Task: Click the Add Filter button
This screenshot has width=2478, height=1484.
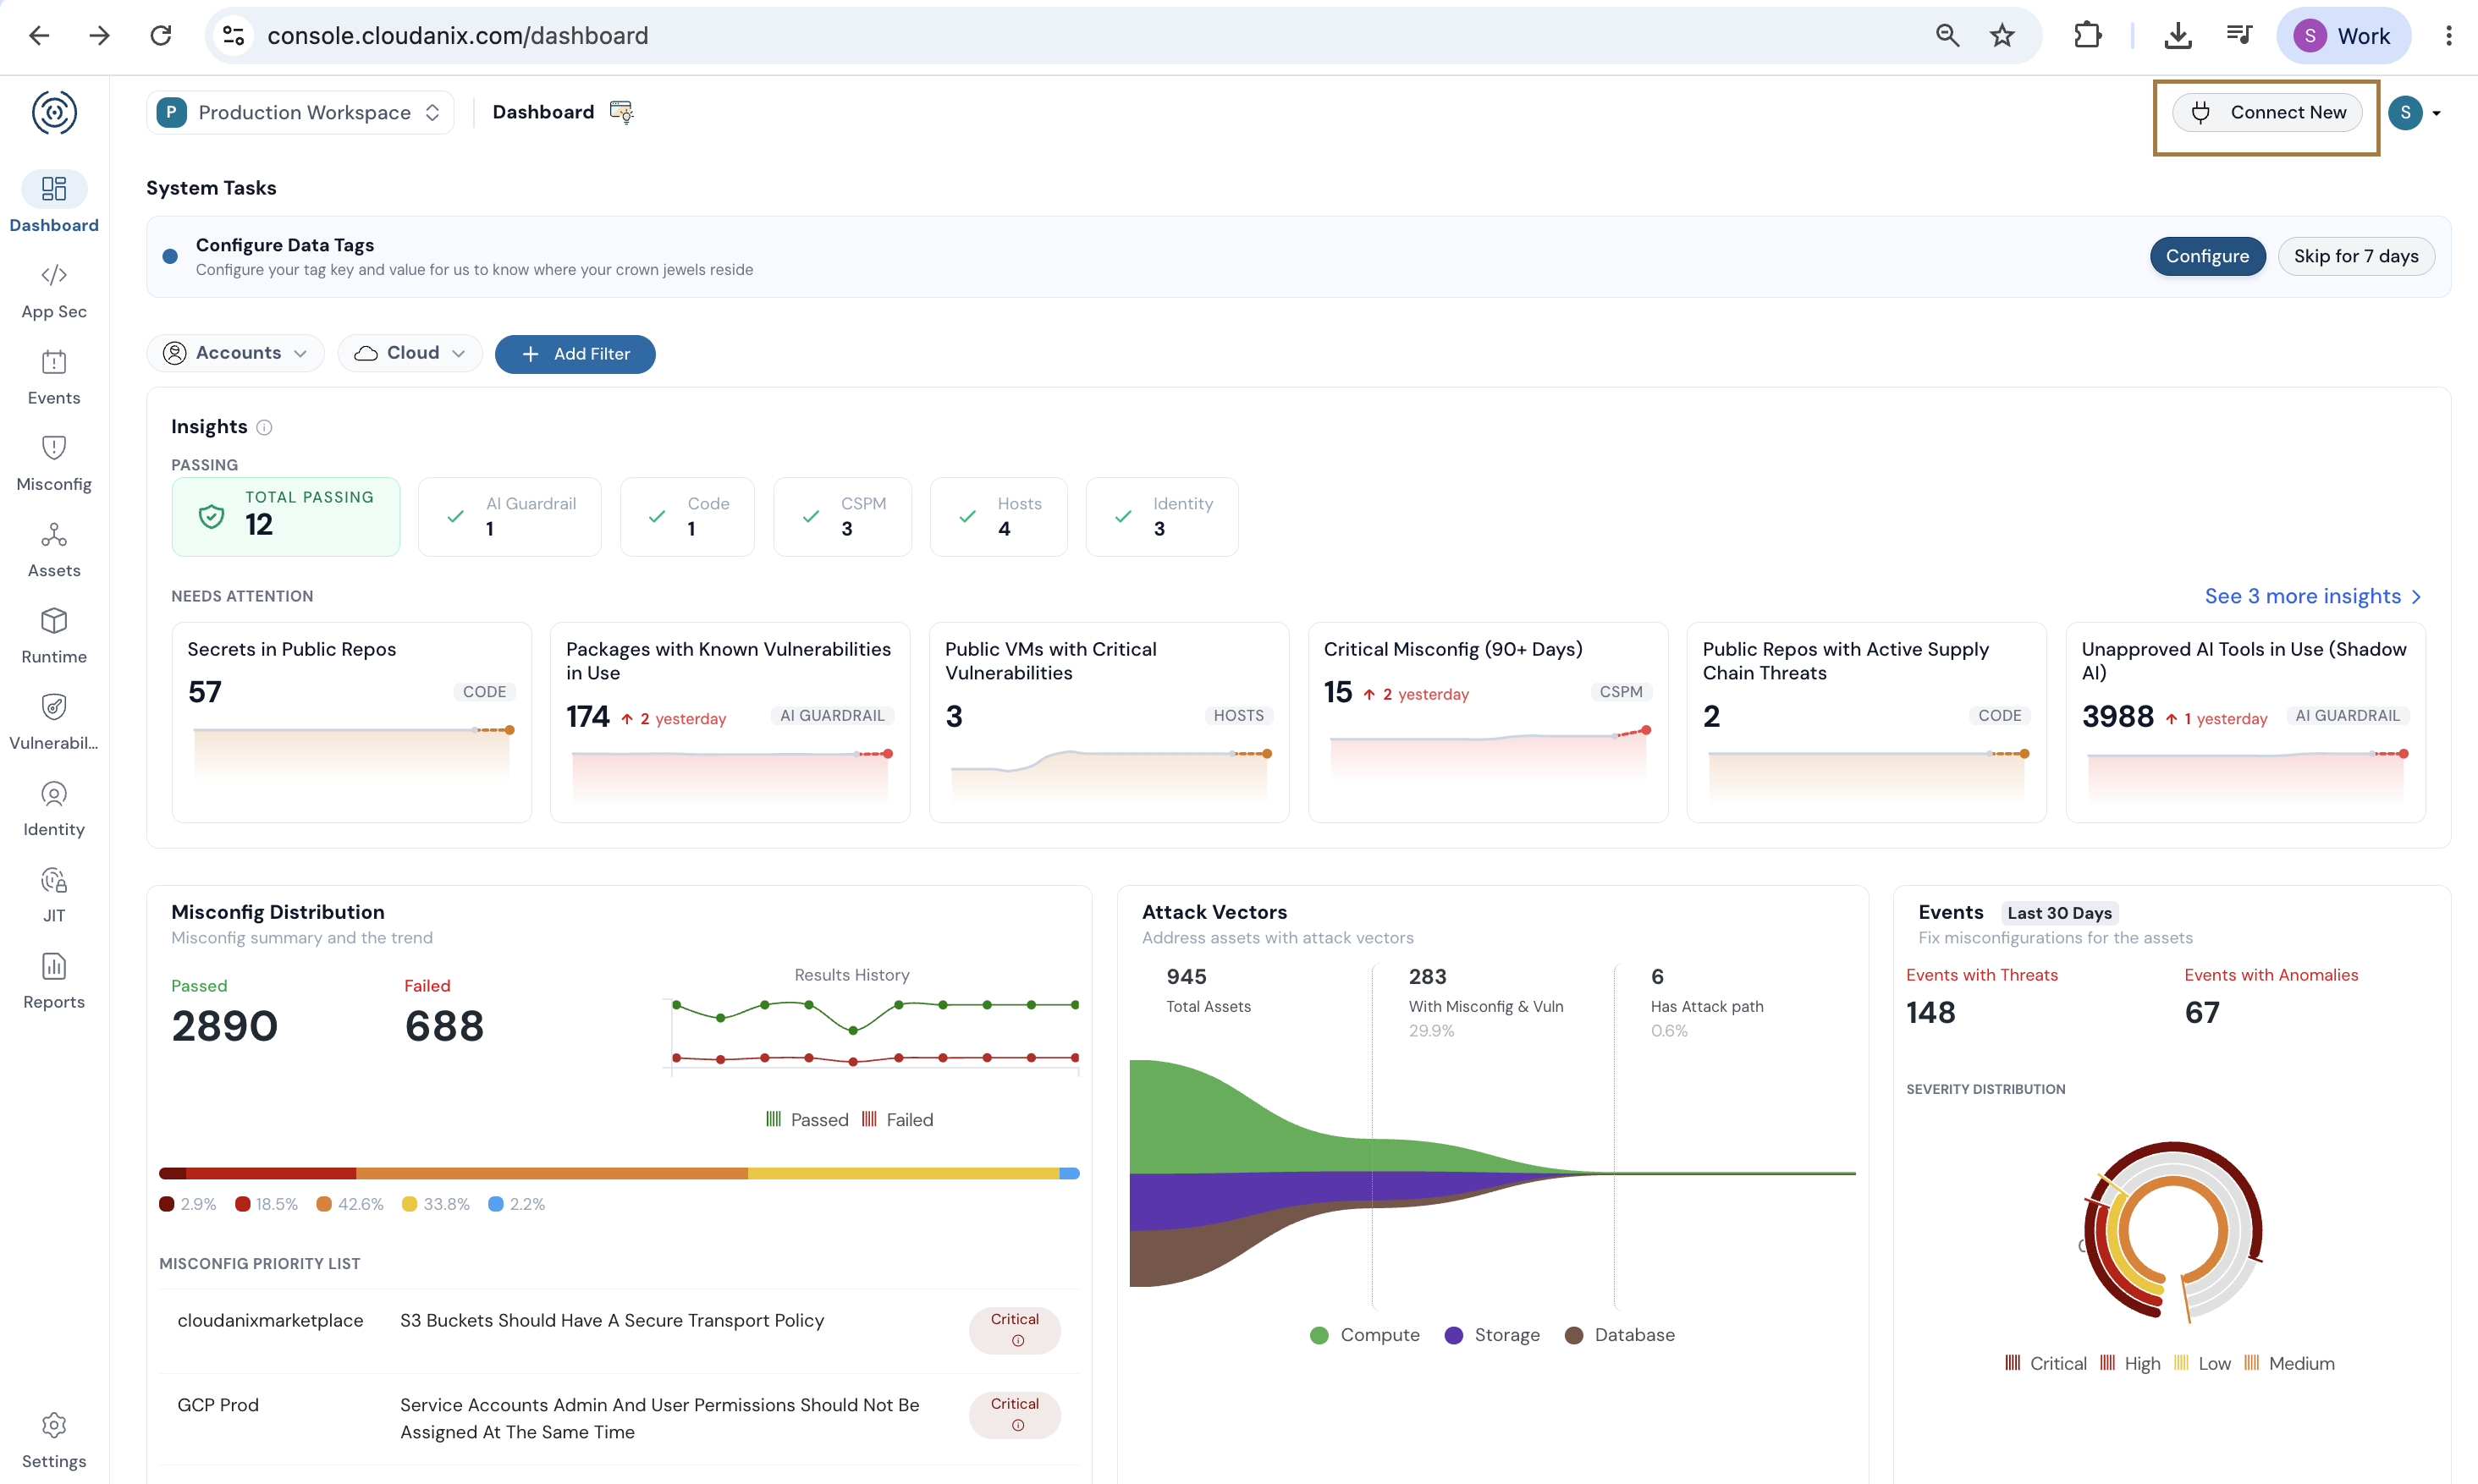Action: click(575, 354)
